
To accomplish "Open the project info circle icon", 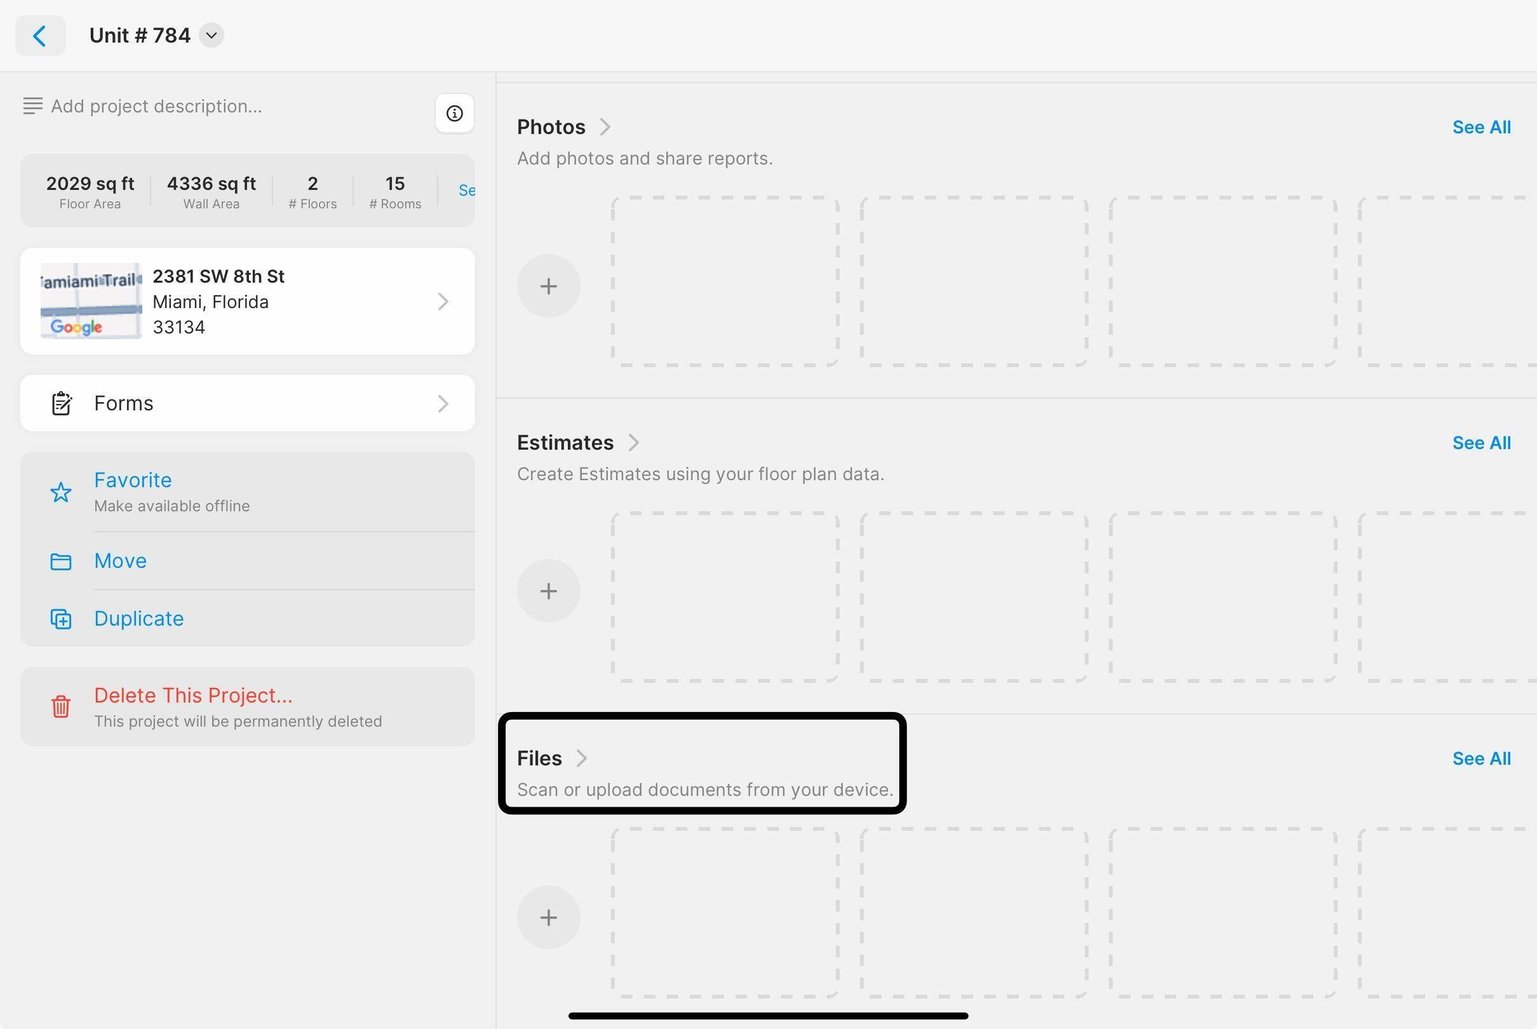I will tap(455, 113).
